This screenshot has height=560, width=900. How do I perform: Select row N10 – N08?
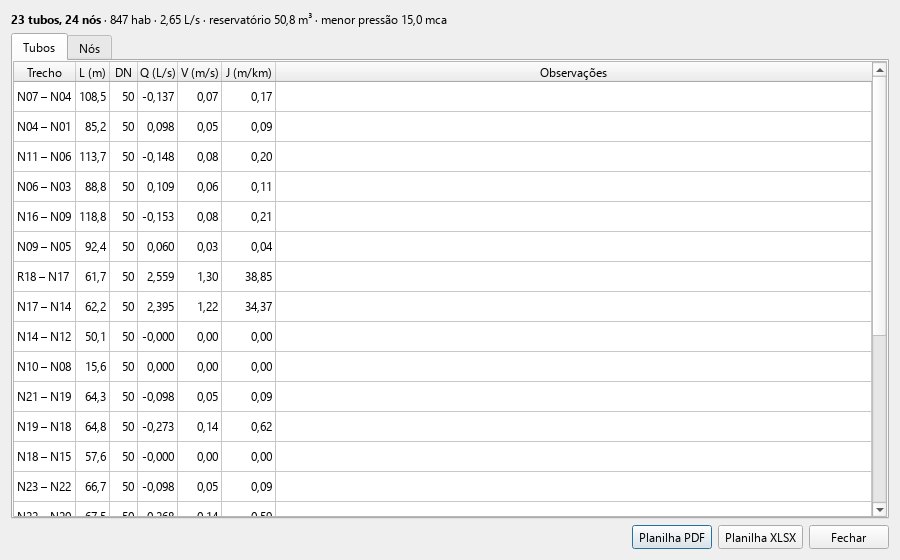coord(443,366)
